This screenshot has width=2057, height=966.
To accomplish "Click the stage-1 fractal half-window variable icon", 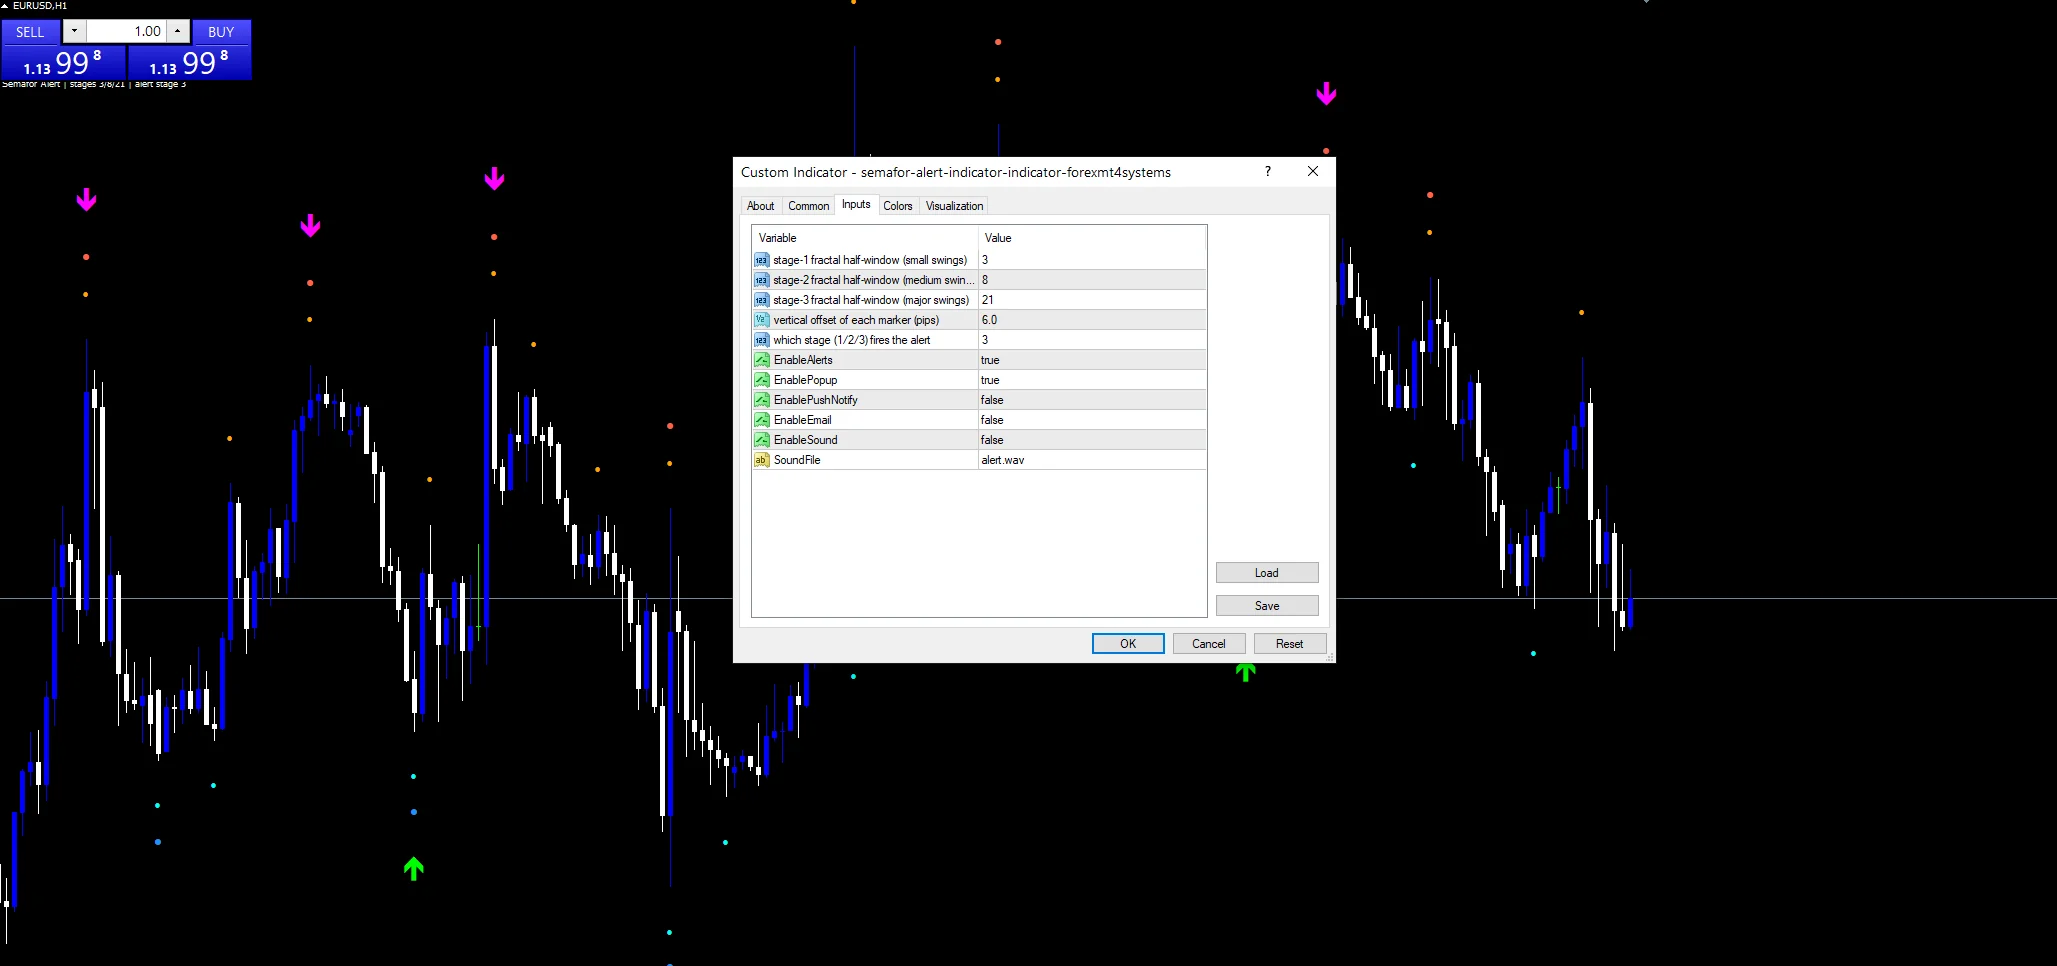I will 762,260.
